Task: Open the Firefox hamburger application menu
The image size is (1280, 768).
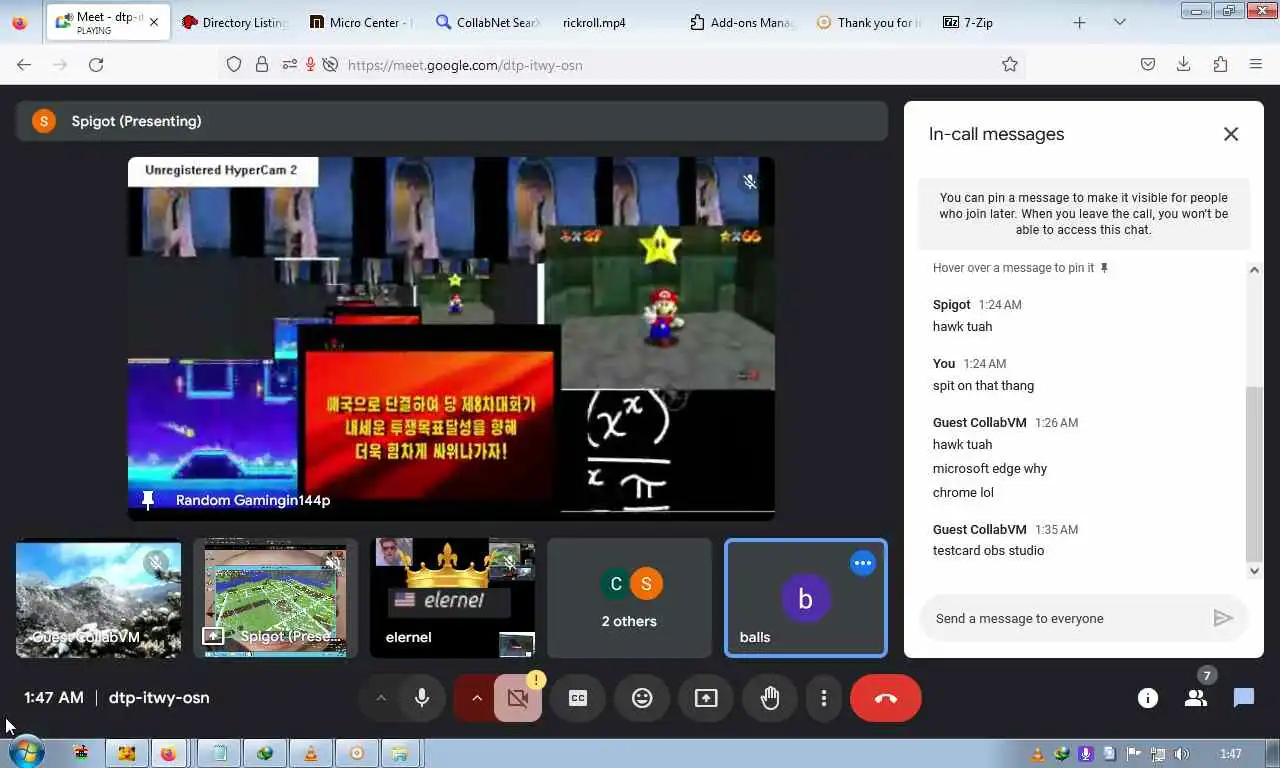Action: 1256,64
